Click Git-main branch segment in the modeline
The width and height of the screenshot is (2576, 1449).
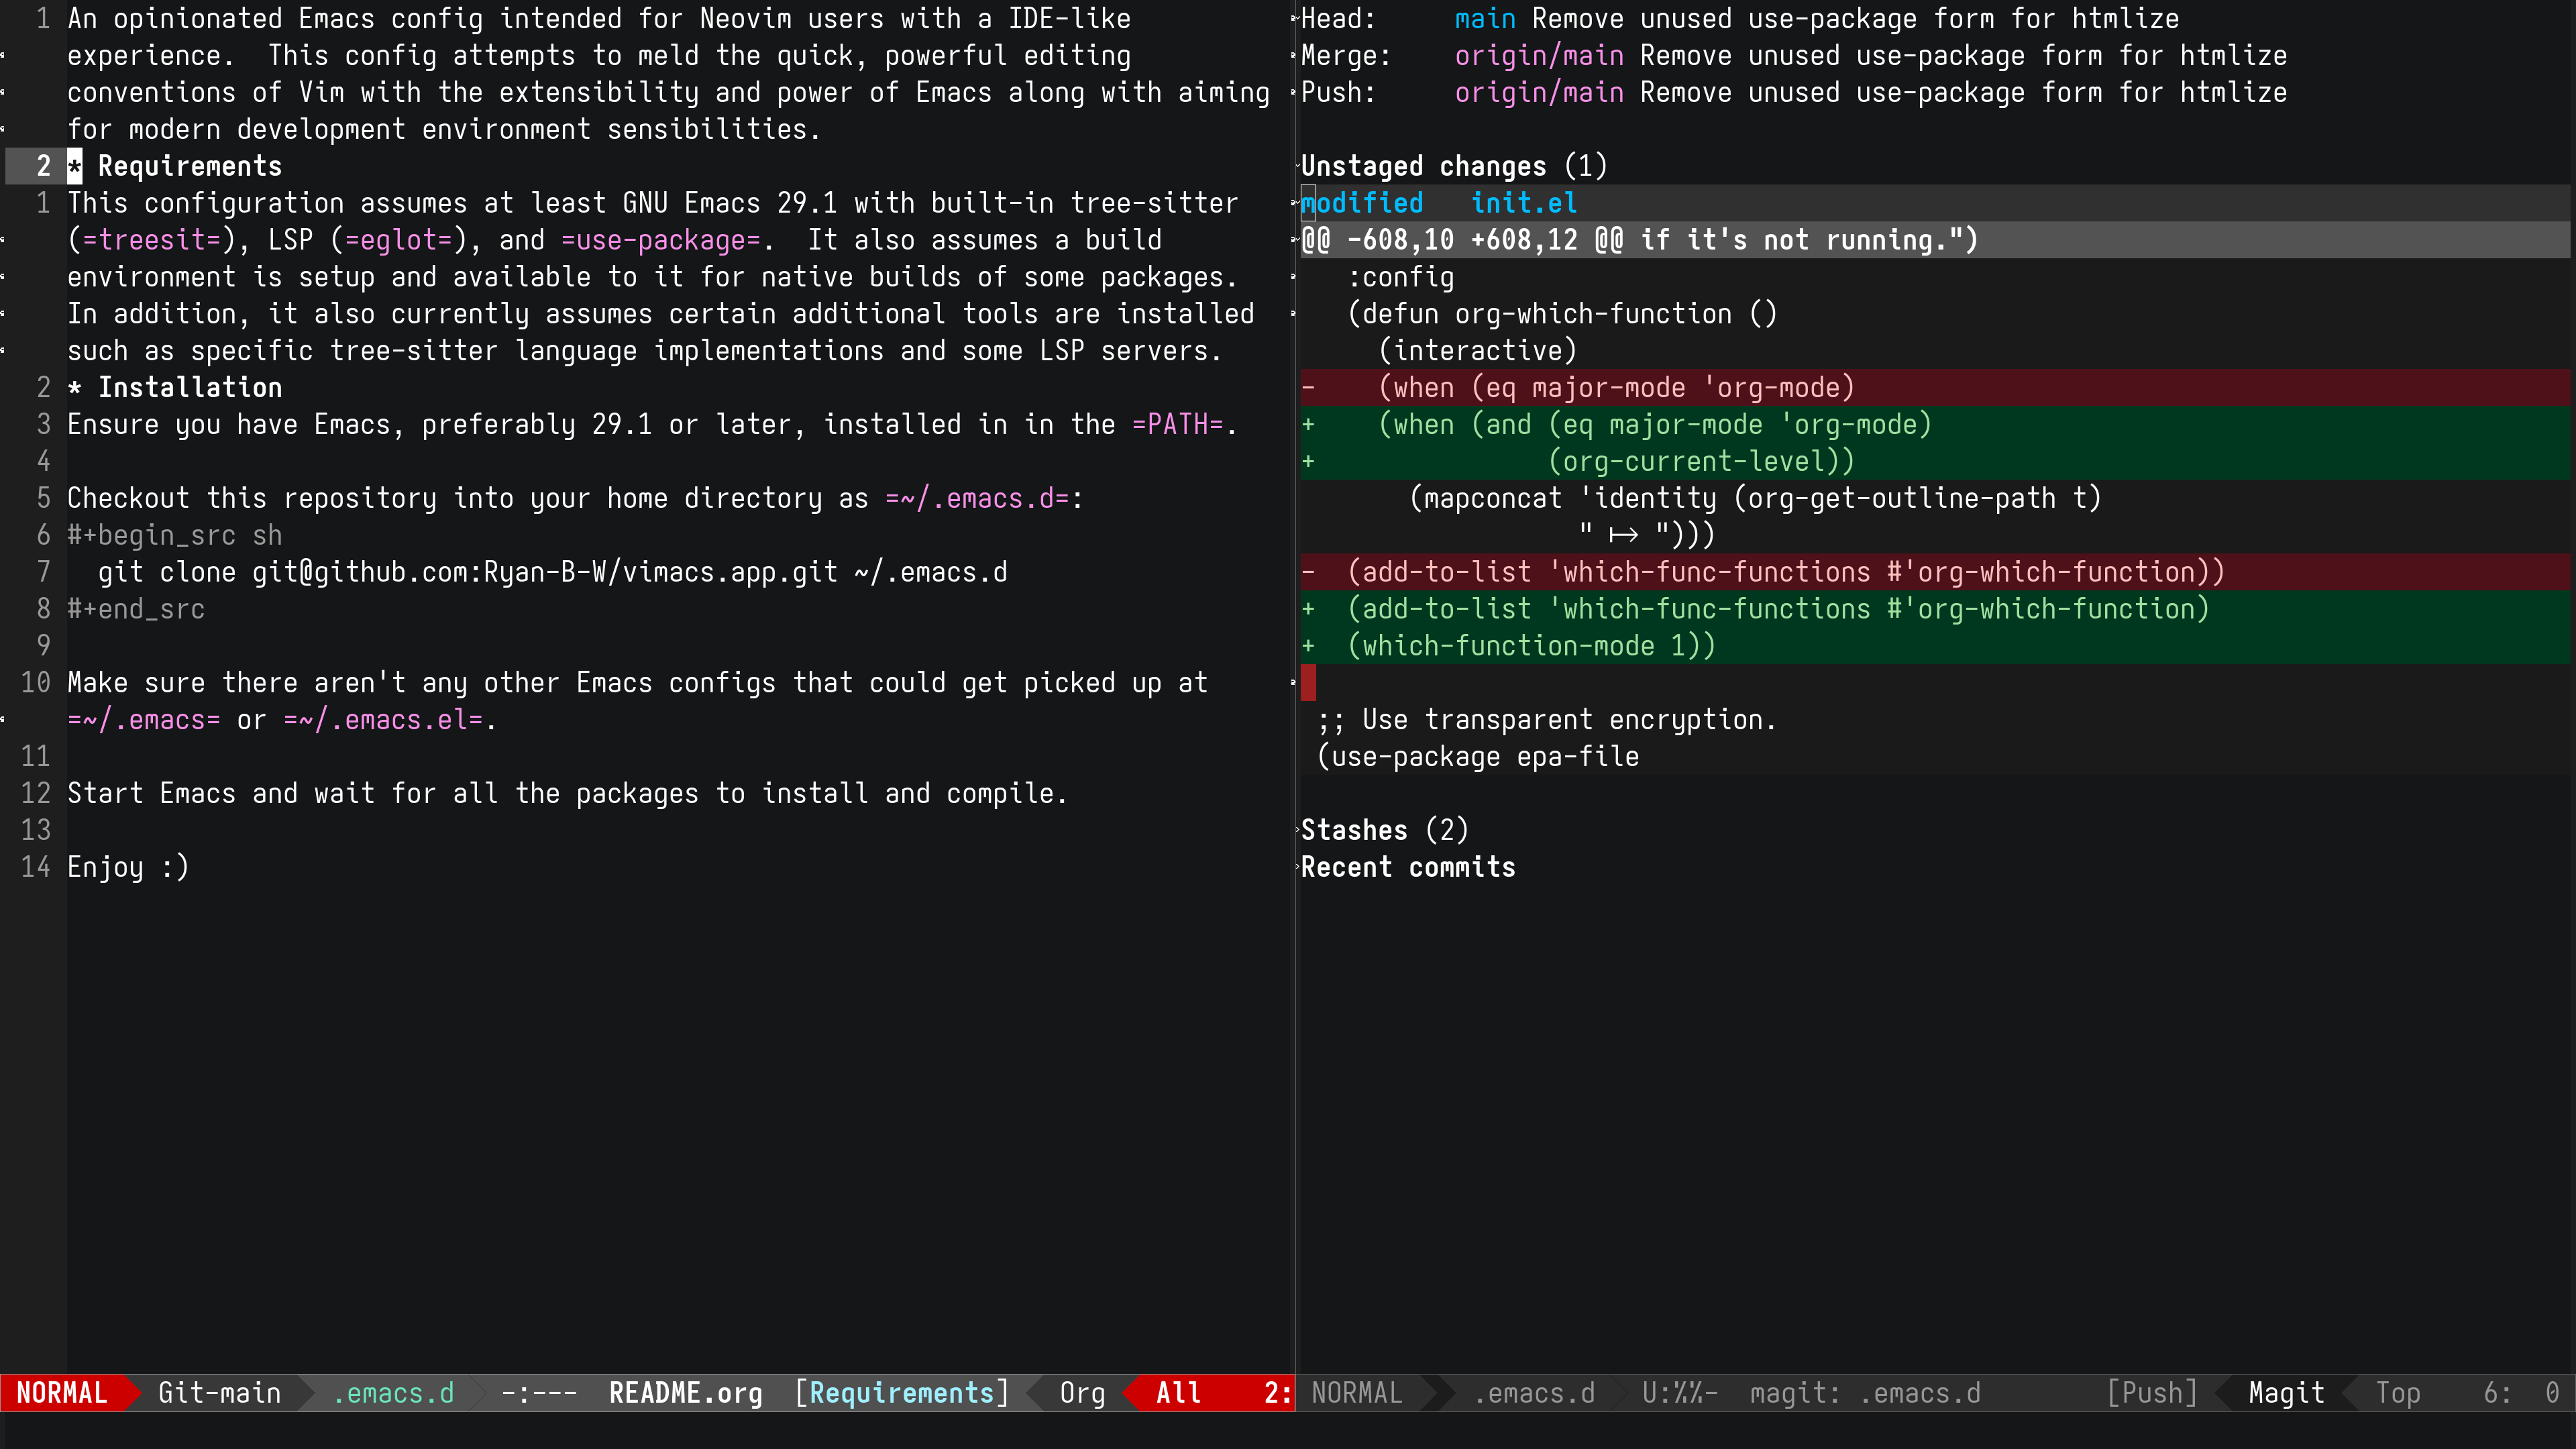219,1393
